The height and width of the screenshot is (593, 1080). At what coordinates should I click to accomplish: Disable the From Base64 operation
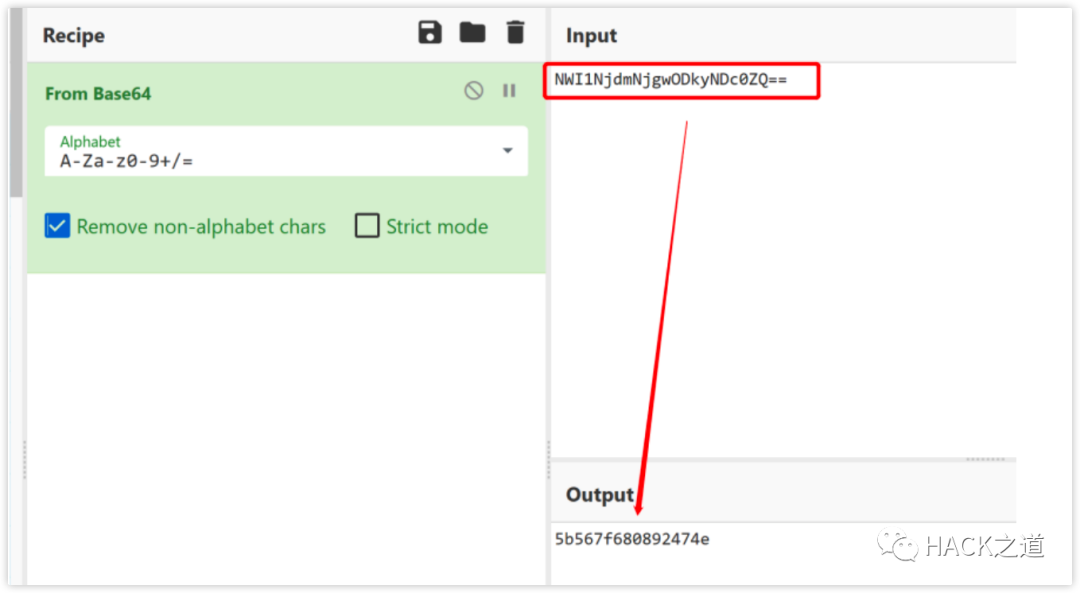[x=474, y=91]
